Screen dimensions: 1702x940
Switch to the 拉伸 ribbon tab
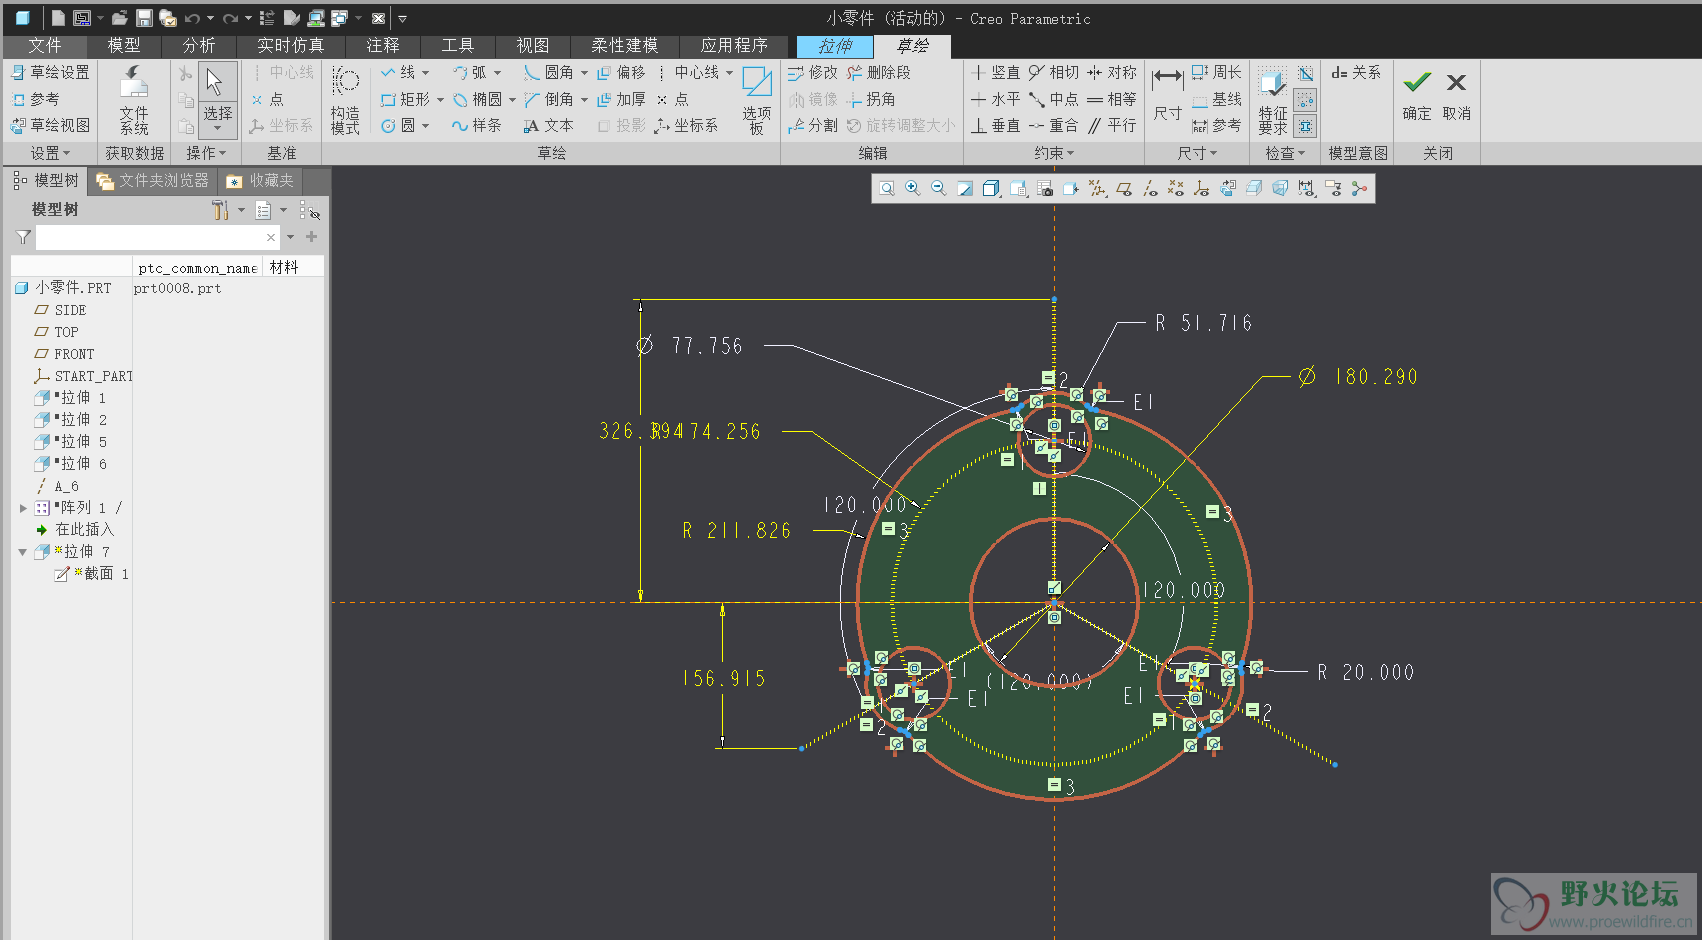click(x=835, y=46)
